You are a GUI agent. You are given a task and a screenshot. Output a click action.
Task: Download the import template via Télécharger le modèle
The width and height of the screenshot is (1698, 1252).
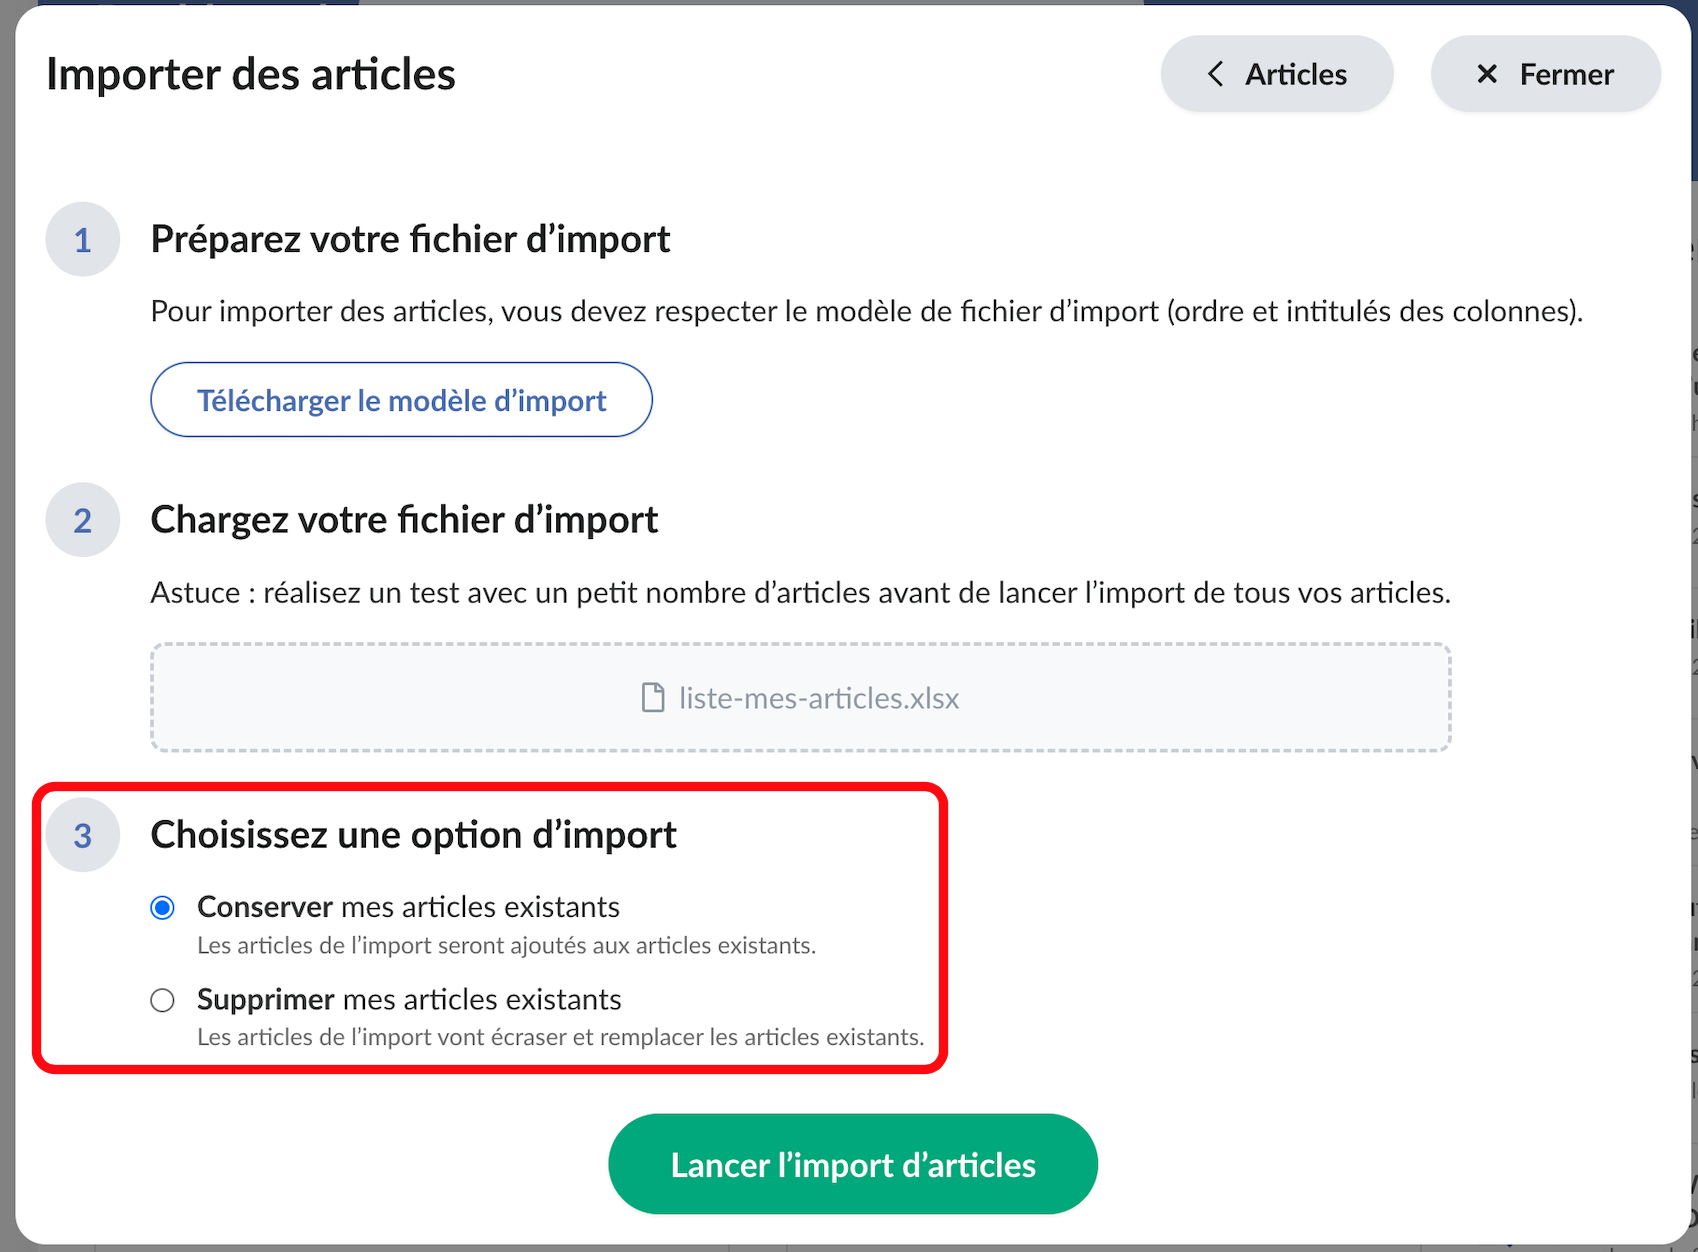click(x=401, y=400)
